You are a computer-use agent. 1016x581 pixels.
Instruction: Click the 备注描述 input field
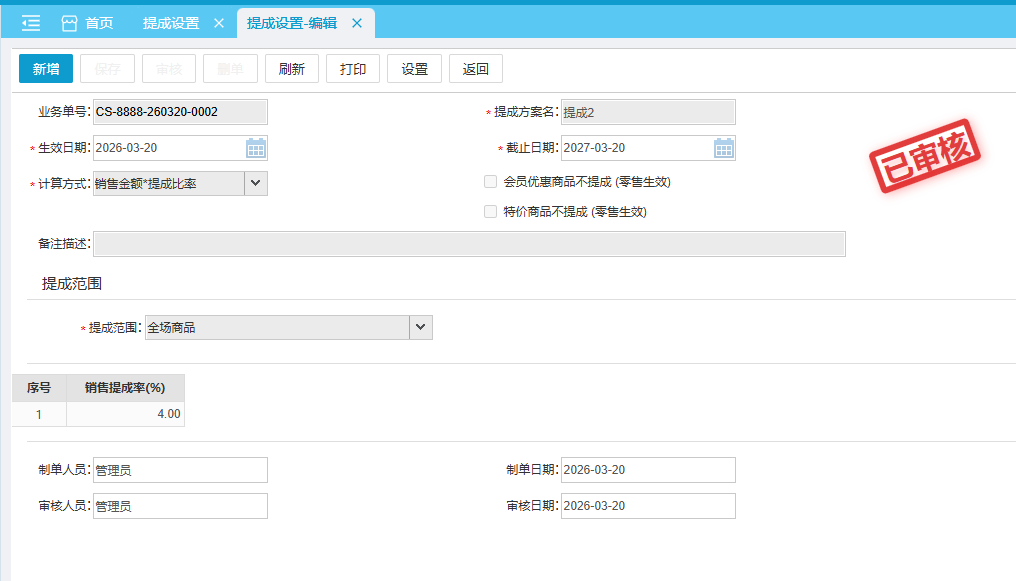pos(469,244)
